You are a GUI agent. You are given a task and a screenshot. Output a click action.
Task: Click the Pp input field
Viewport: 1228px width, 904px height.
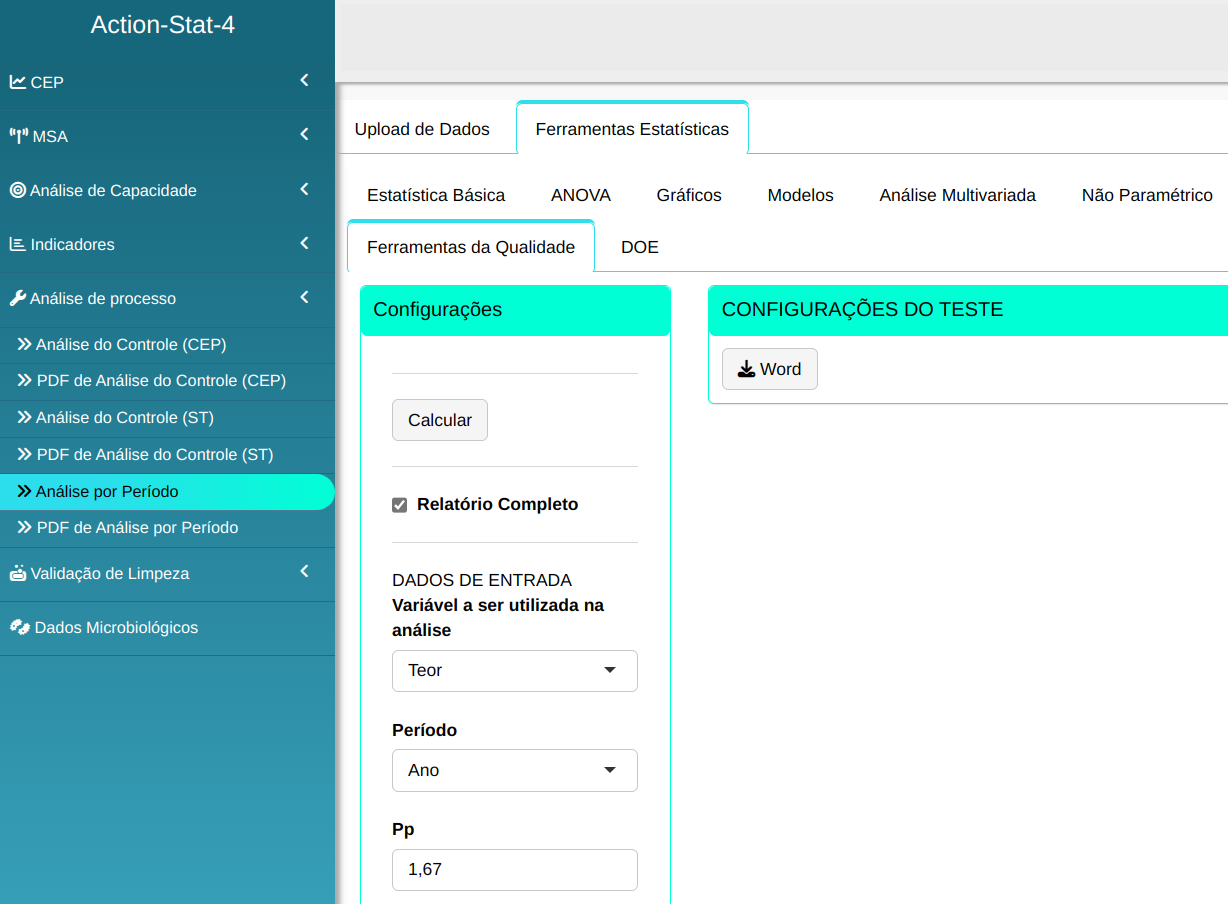514,869
